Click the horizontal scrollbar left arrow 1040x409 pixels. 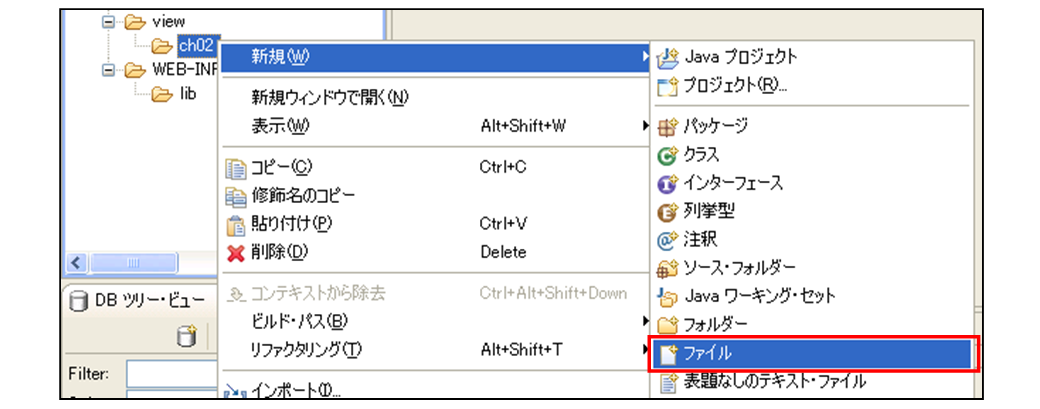pos(76,262)
